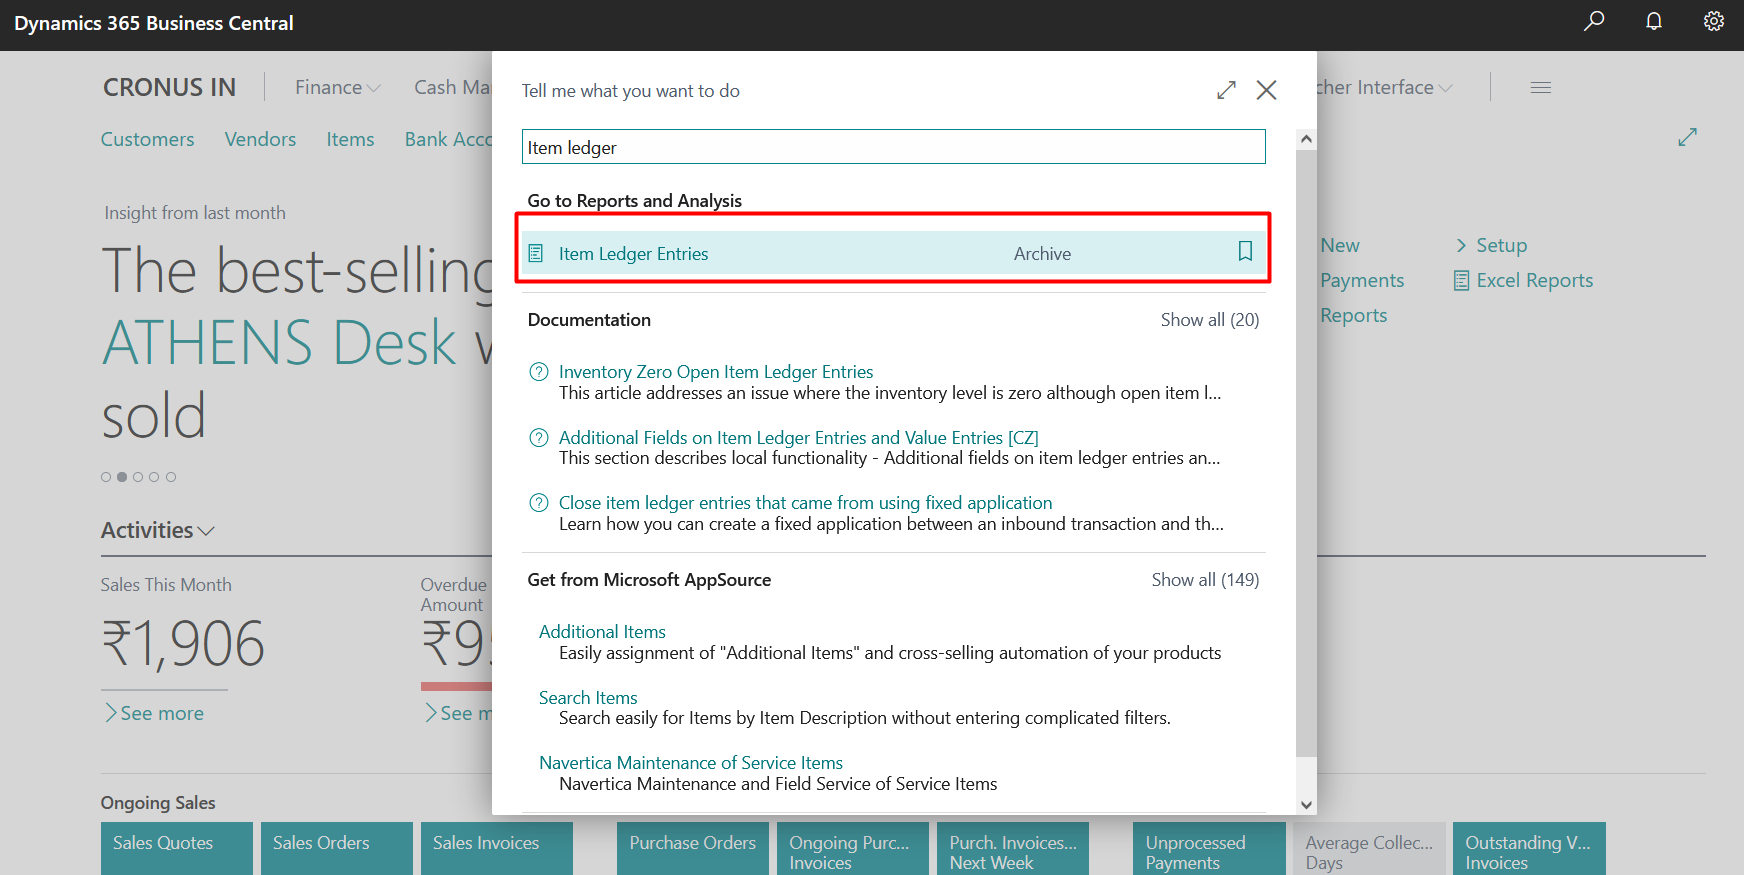Image resolution: width=1744 pixels, height=875 pixels.
Task: Click Excel Reports document icon
Action: 1462,281
